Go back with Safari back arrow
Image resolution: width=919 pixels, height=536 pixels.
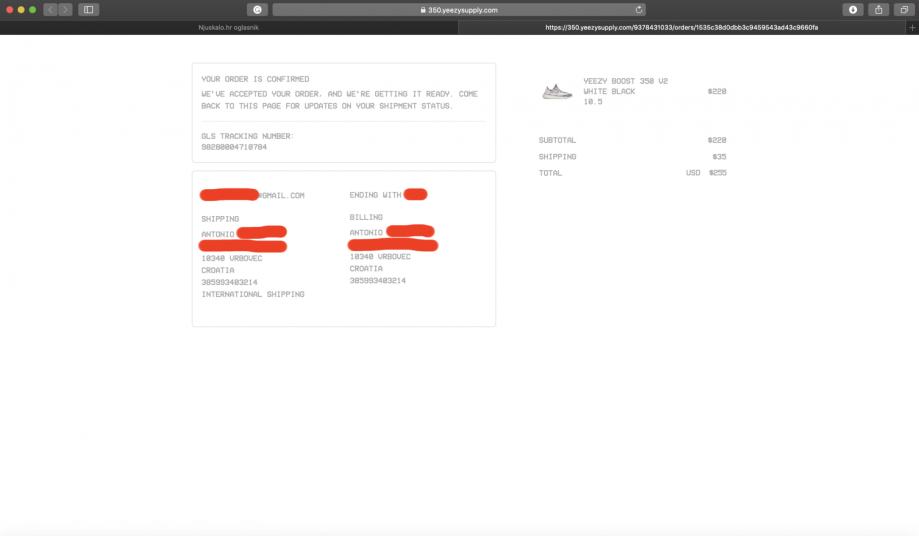click(x=50, y=9)
